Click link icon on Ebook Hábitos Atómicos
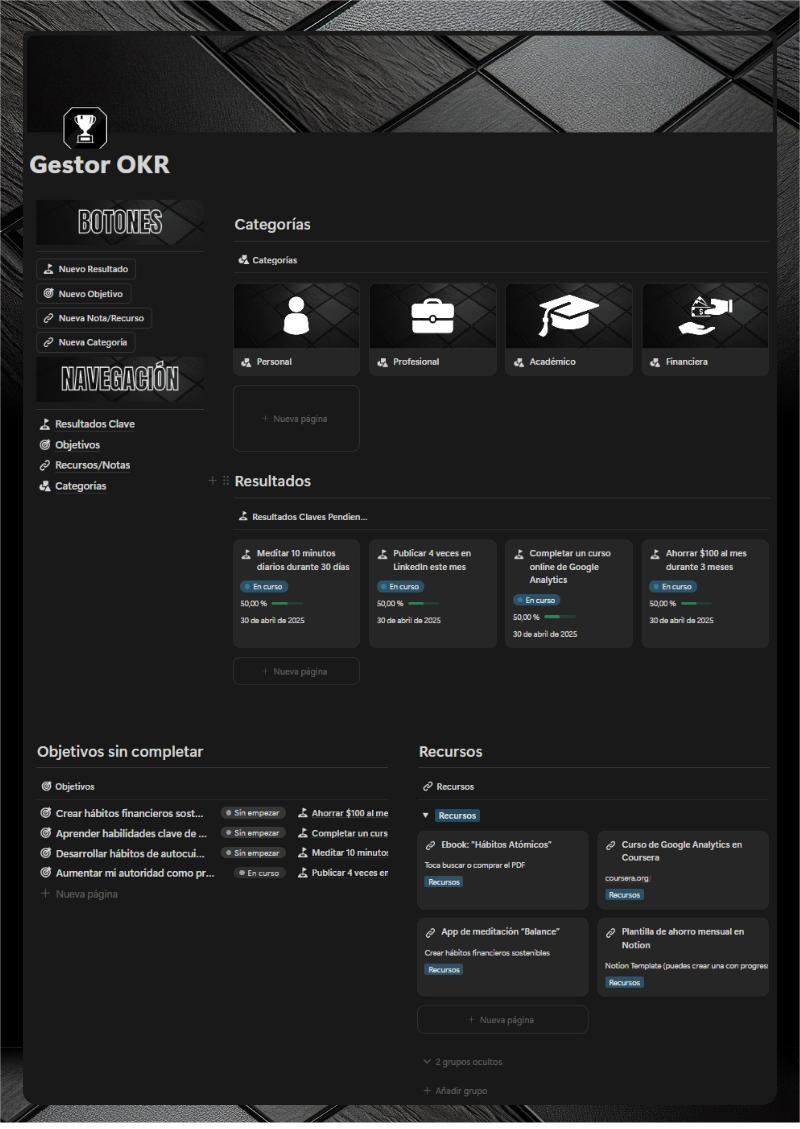Viewport: 800px width, 1129px height. point(430,845)
